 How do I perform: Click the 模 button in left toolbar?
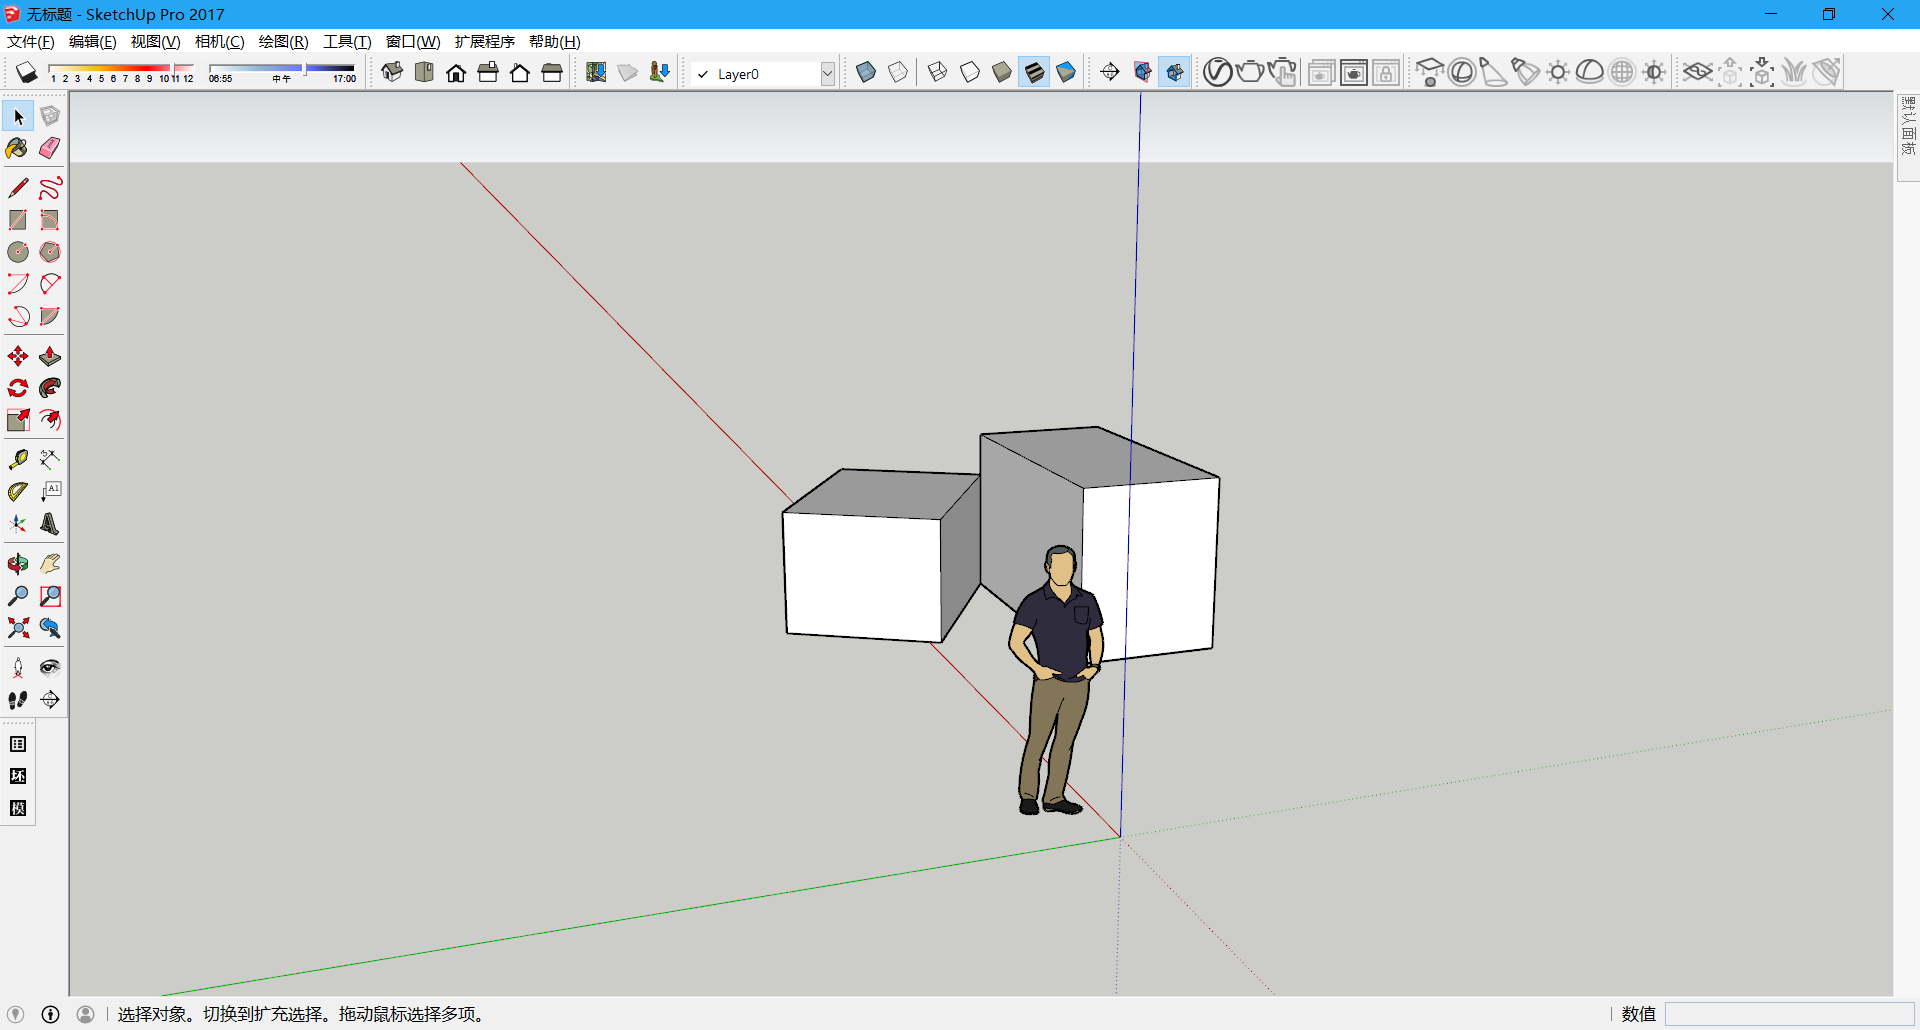coord(18,808)
